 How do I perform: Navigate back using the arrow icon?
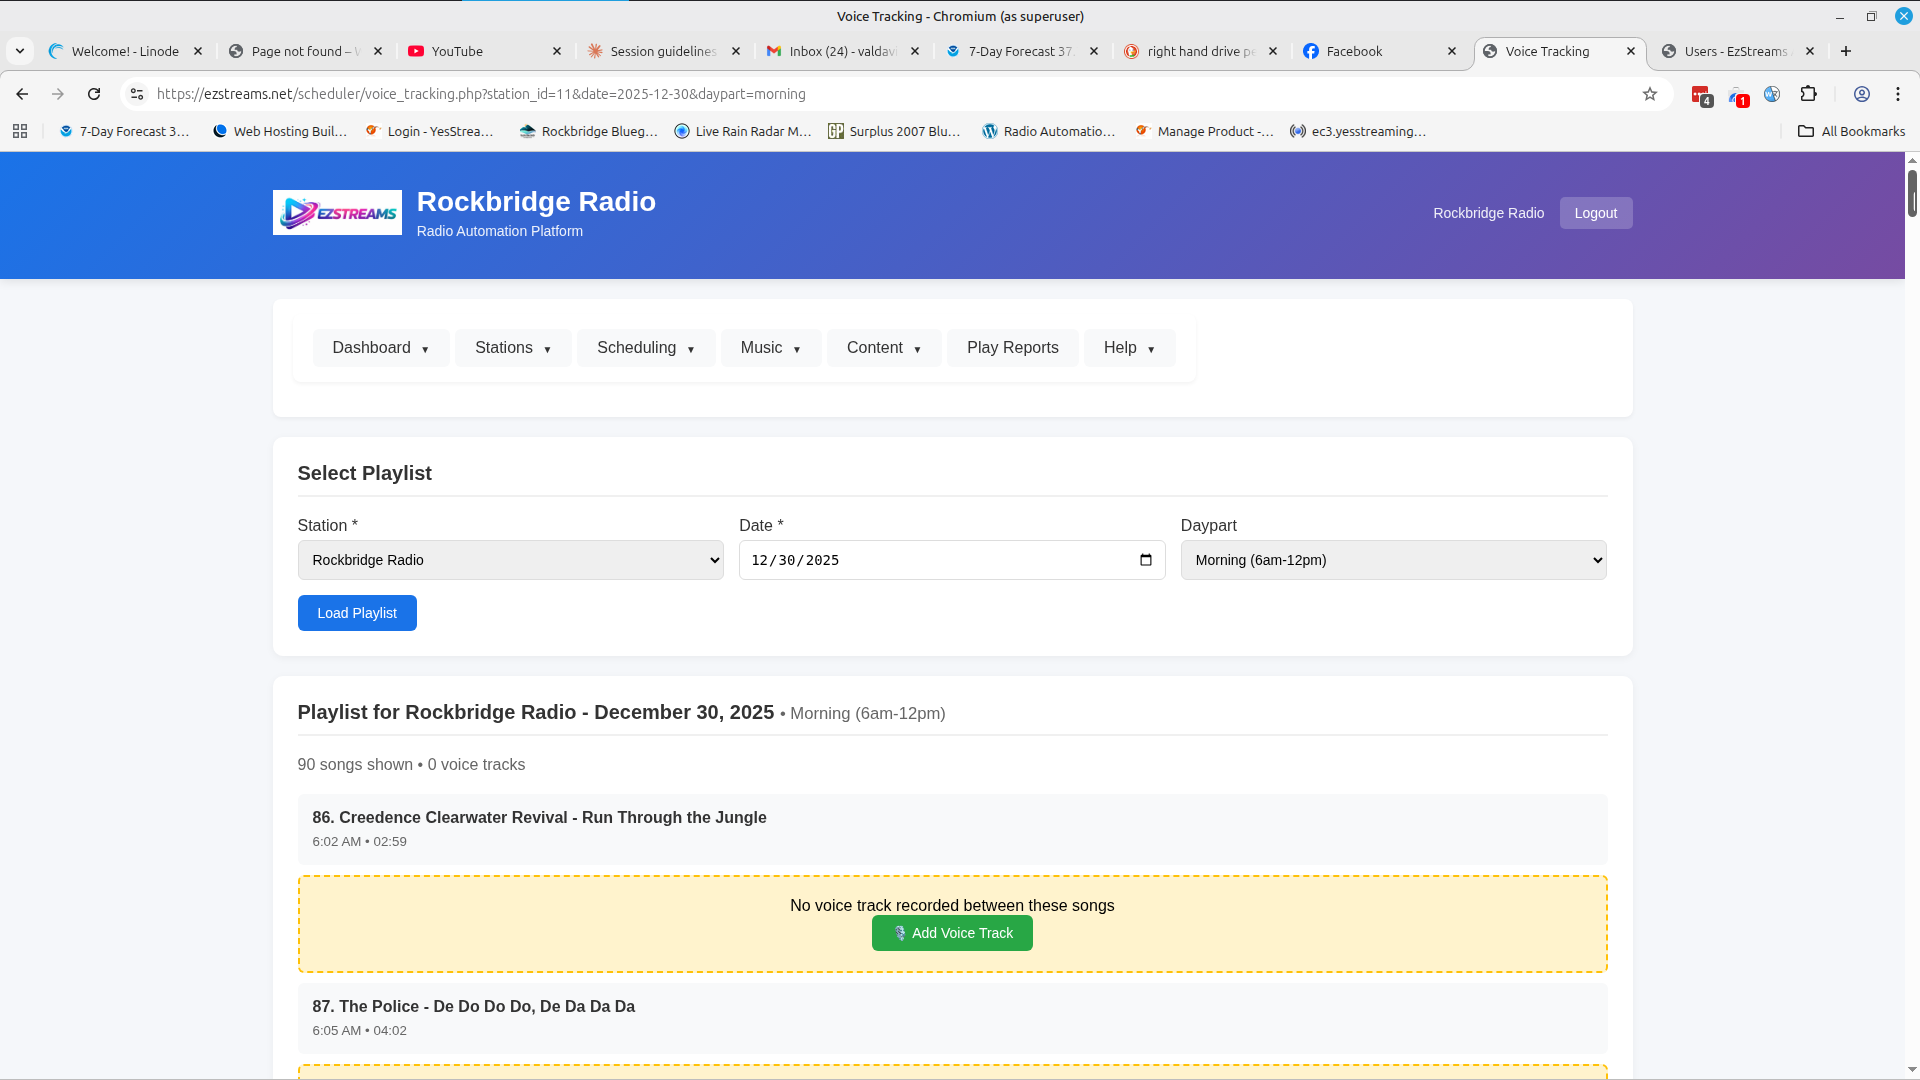click(22, 93)
